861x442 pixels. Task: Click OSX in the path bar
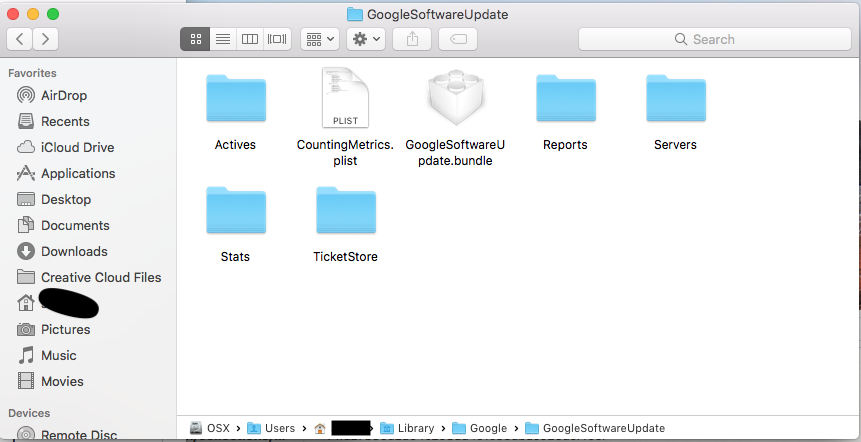click(x=210, y=428)
